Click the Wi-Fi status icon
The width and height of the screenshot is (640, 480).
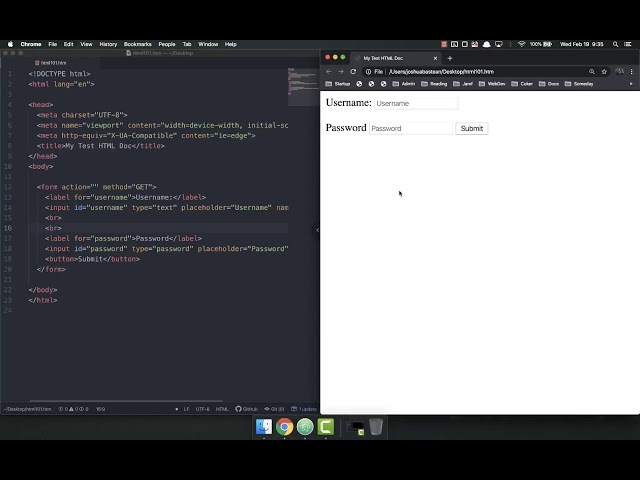point(521,44)
